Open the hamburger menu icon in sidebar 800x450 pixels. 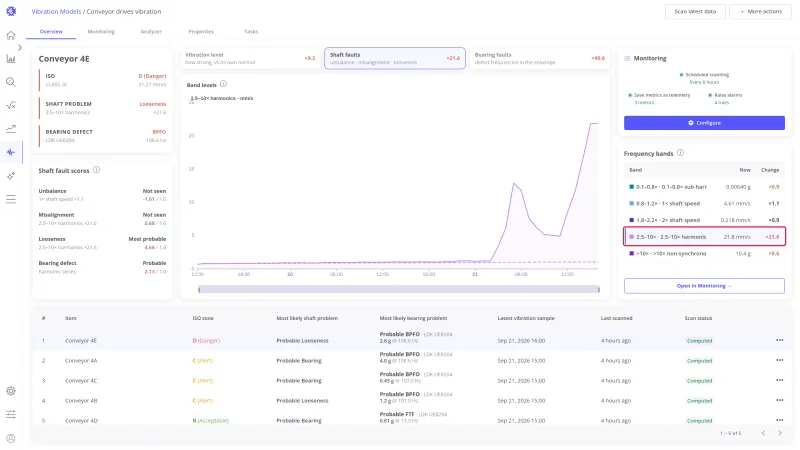point(11,199)
